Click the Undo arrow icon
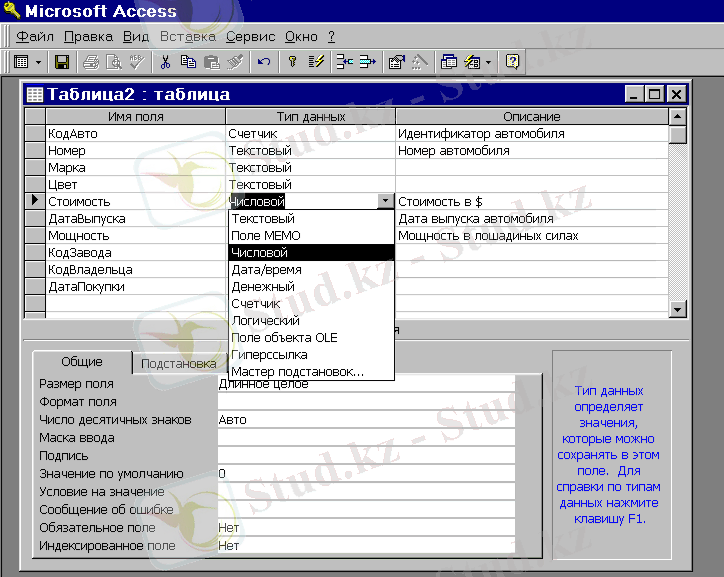 click(x=264, y=62)
